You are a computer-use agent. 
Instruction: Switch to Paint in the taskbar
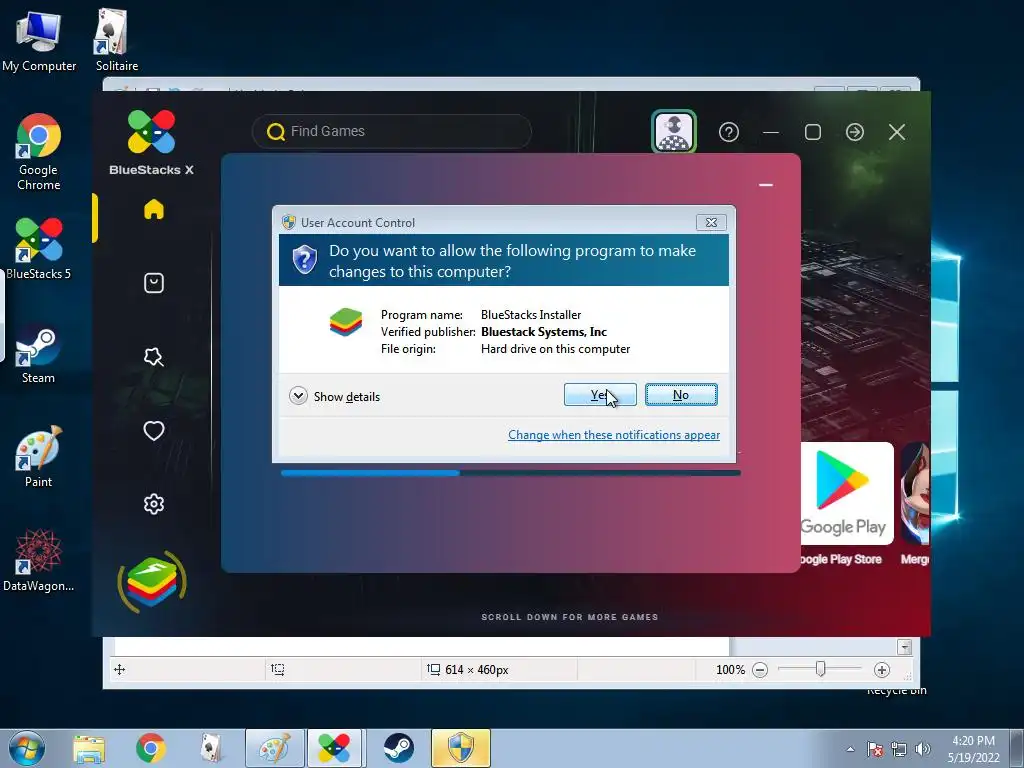tap(274, 748)
